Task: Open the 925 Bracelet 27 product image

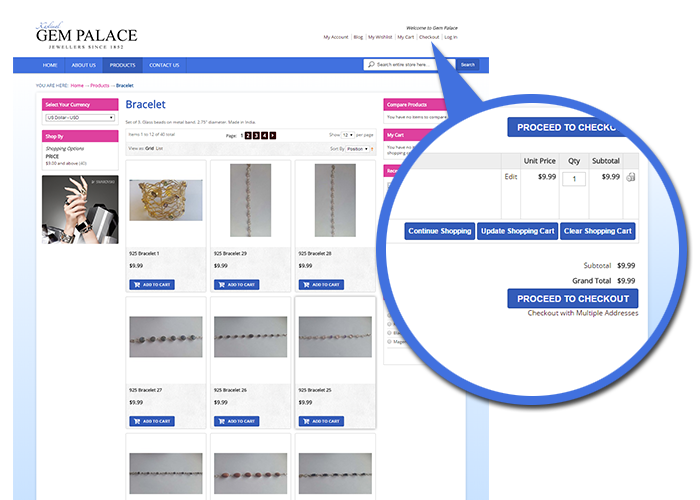Action: 166,337
